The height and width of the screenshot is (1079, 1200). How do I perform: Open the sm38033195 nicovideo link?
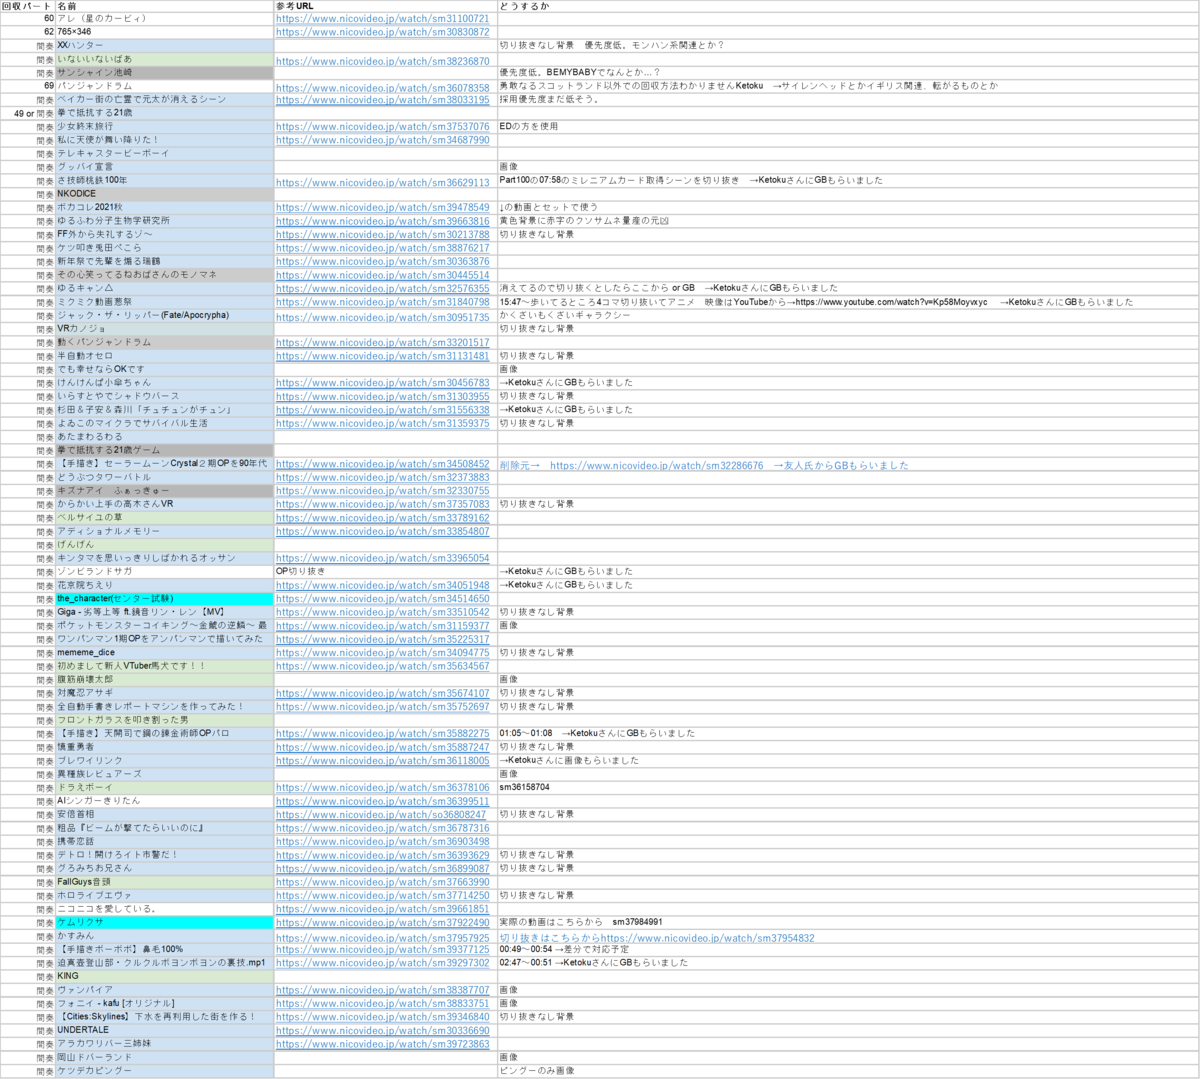click(x=383, y=100)
